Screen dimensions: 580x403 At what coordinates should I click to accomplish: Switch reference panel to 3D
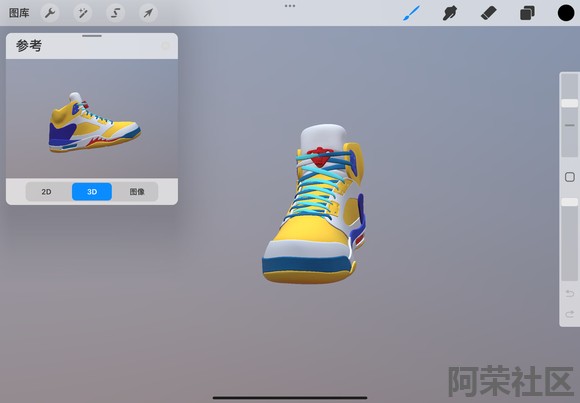tap(92, 192)
